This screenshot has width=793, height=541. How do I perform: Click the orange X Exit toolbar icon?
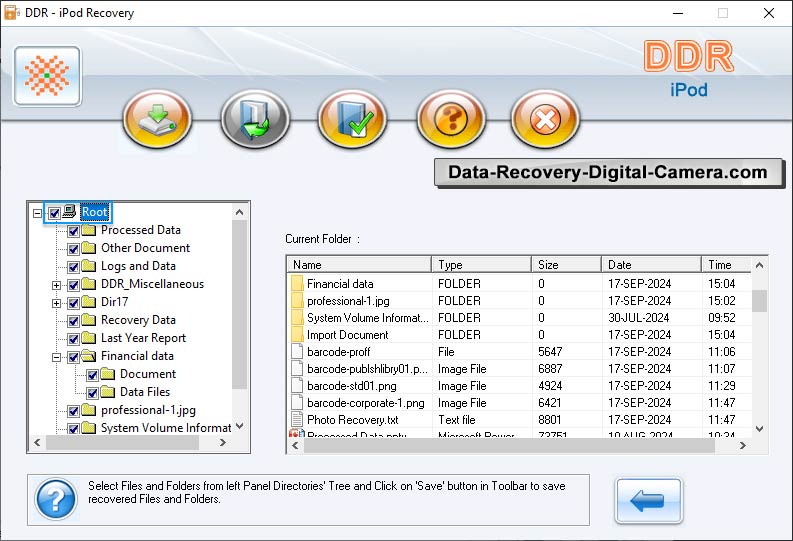click(545, 119)
